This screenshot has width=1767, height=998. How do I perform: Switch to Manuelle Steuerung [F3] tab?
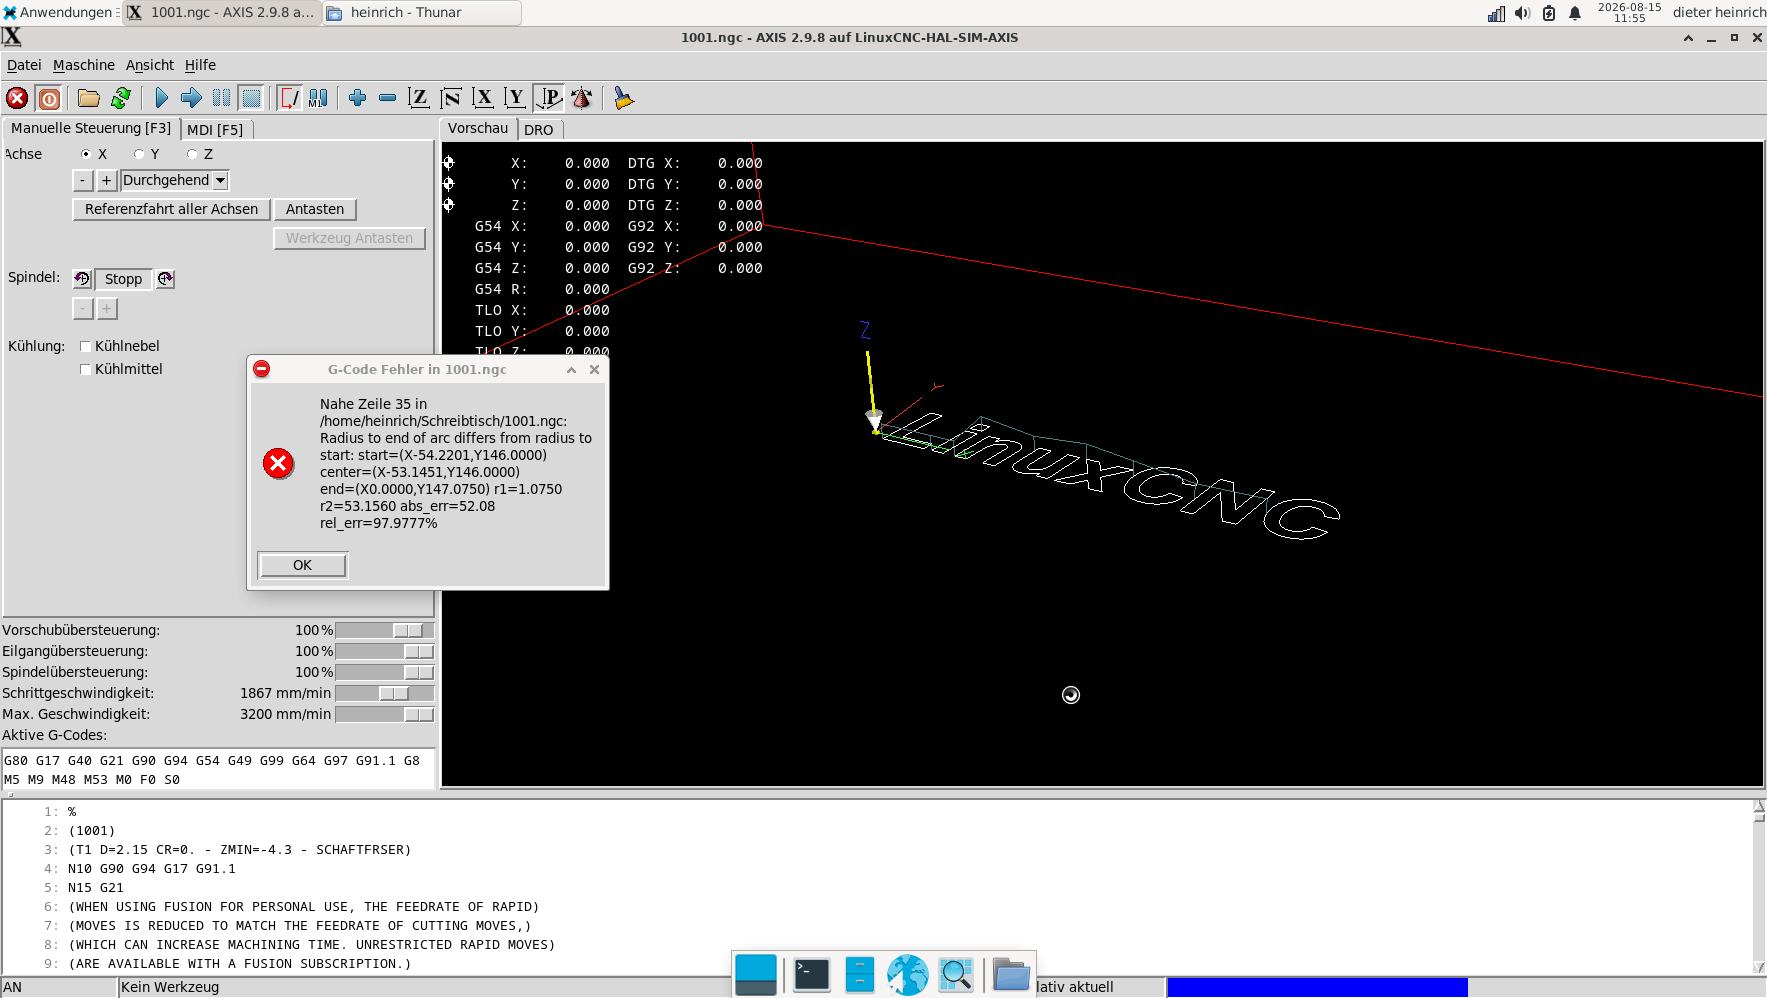coord(91,128)
